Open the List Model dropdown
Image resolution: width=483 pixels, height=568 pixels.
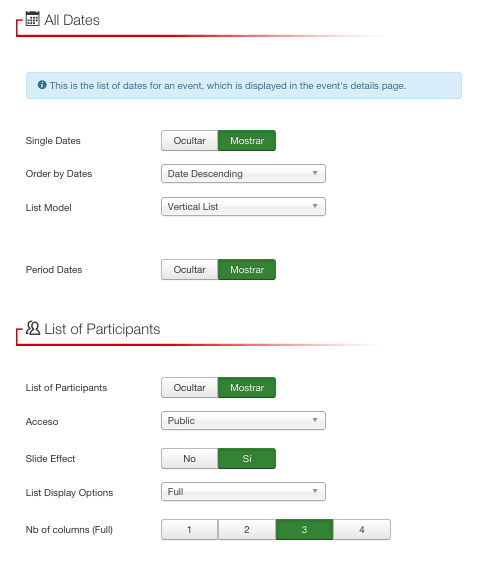pyautogui.click(x=243, y=206)
